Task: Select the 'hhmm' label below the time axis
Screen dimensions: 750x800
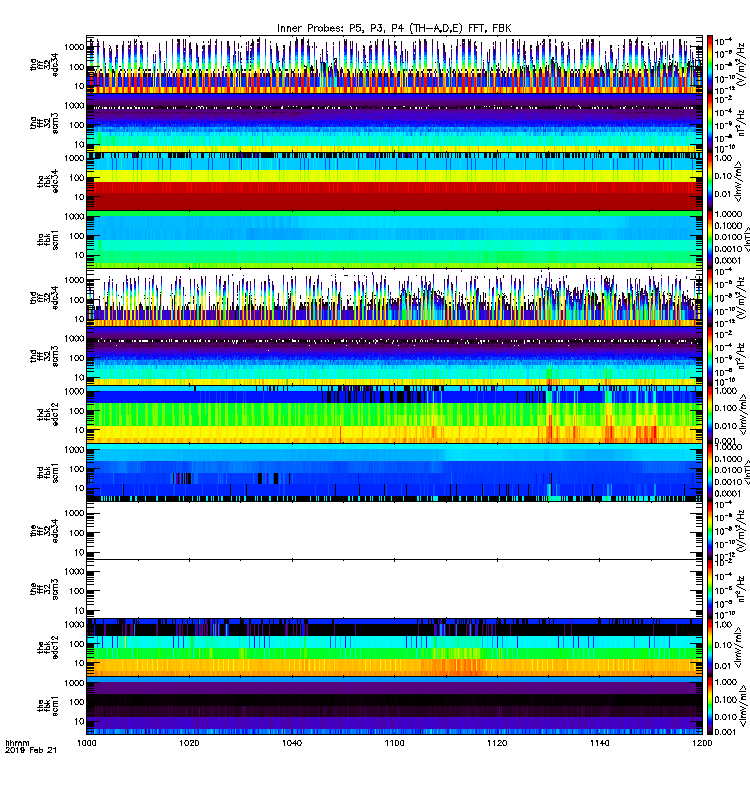Action: coord(17,743)
